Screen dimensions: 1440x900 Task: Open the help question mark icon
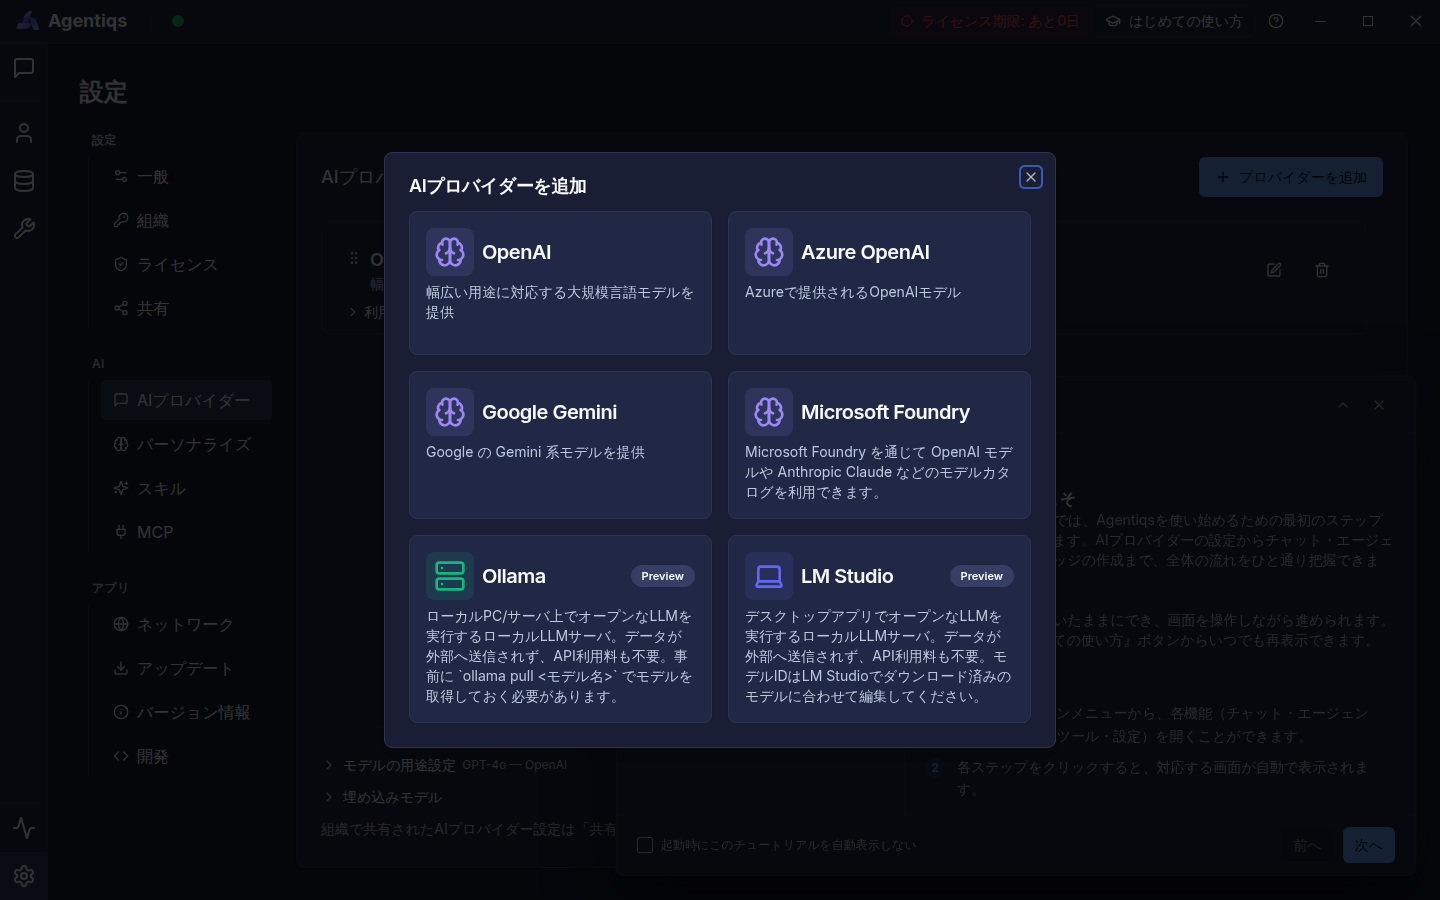click(x=1276, y=21)
